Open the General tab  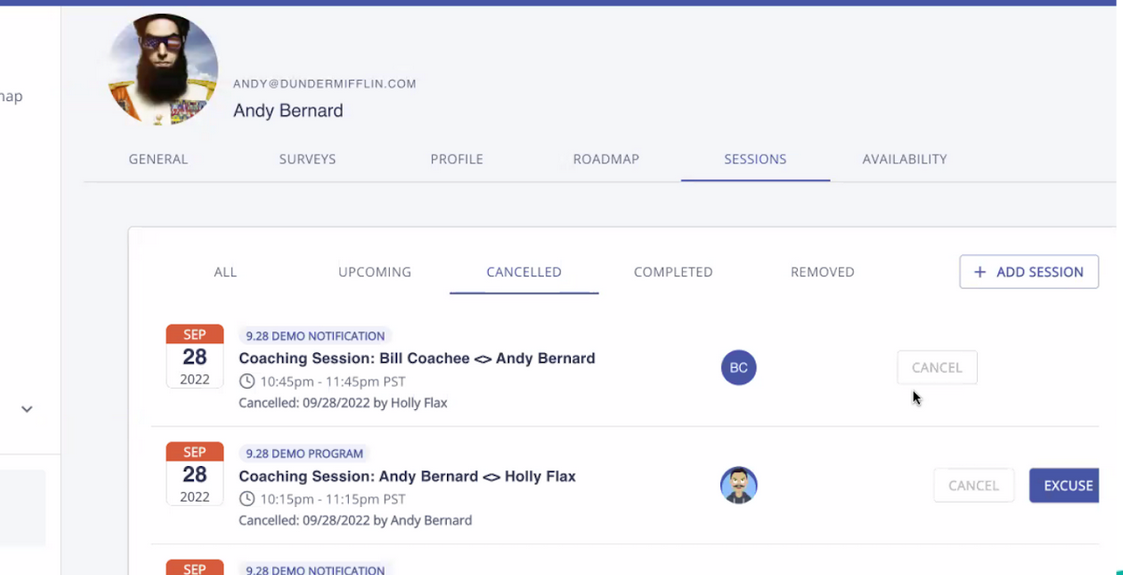(x=158, y=159)
